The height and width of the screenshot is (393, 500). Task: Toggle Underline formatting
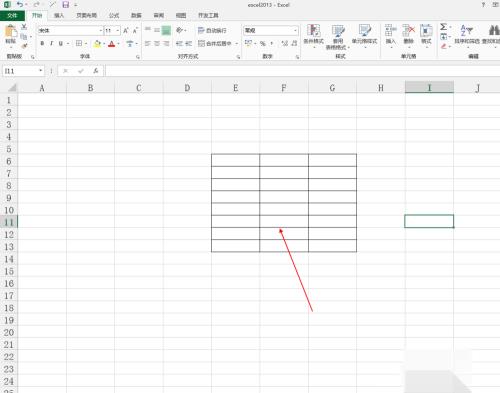pyautogui.click(x=61, y=44)
